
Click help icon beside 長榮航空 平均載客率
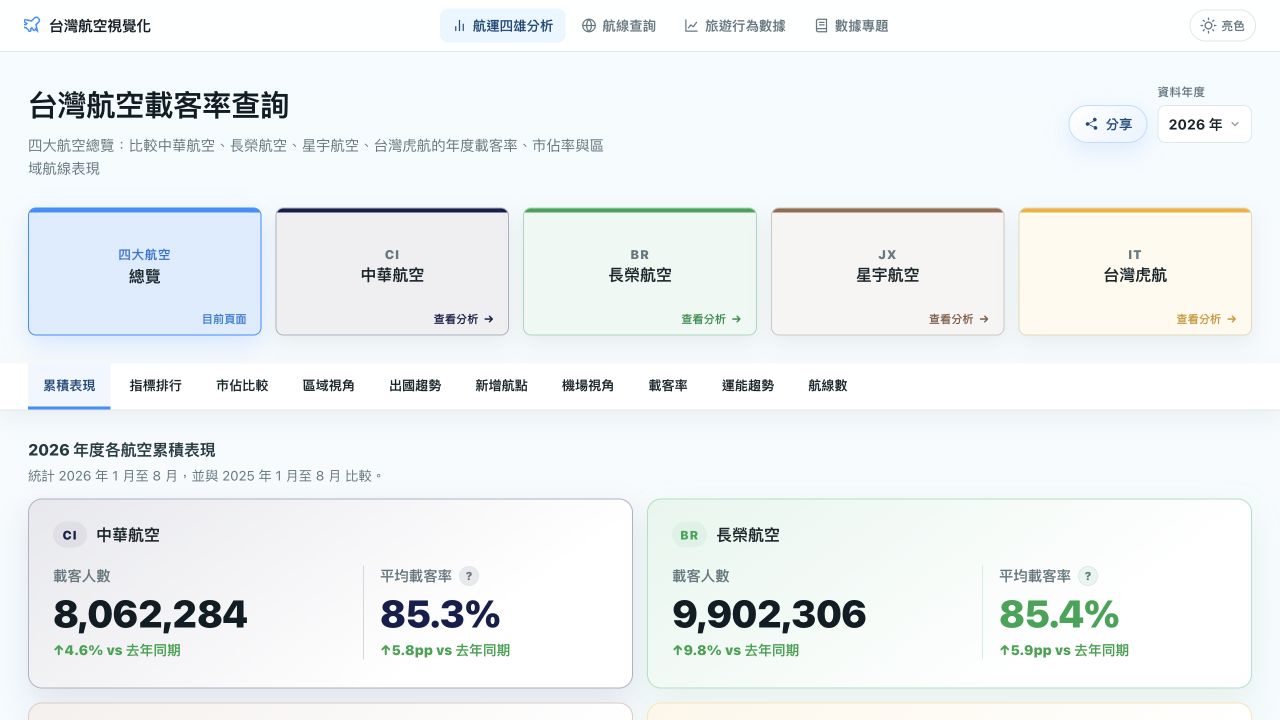tap(1088, 576)
